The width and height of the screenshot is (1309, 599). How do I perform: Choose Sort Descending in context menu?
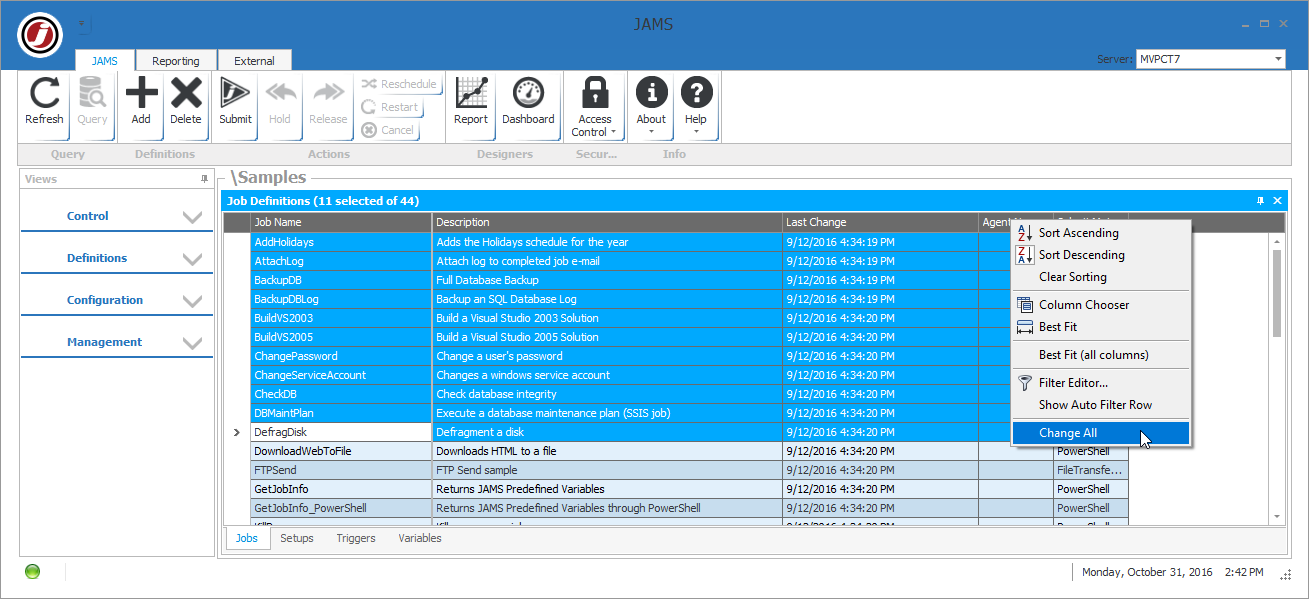pyautogui.click(x=1101, y=255)
